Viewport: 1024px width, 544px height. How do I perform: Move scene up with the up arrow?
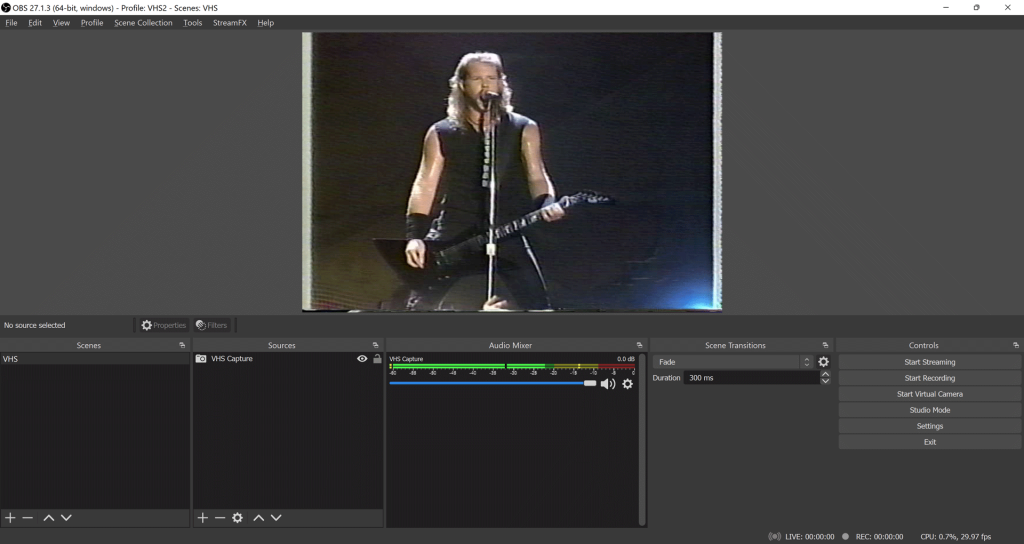[x=48, y=518]
